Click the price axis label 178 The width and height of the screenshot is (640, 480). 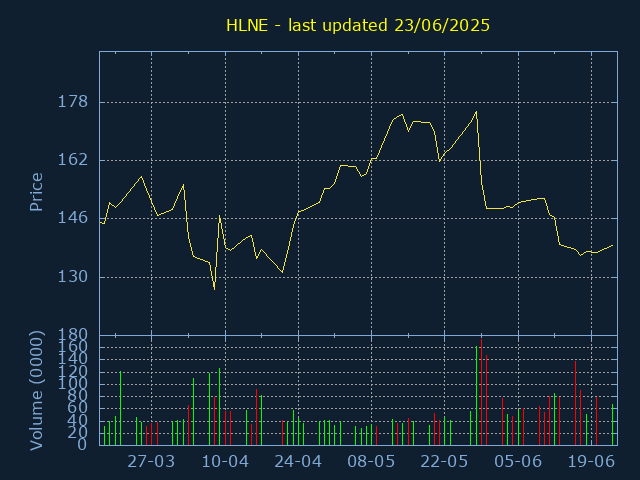[x=73, y=102]
